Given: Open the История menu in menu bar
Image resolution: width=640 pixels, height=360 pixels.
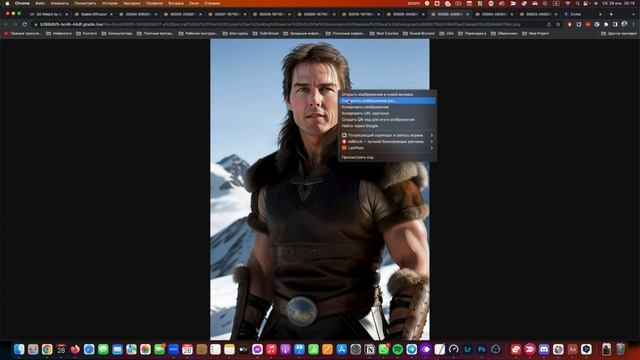Looking at the screenshot, I should click(x=110, y=3).
